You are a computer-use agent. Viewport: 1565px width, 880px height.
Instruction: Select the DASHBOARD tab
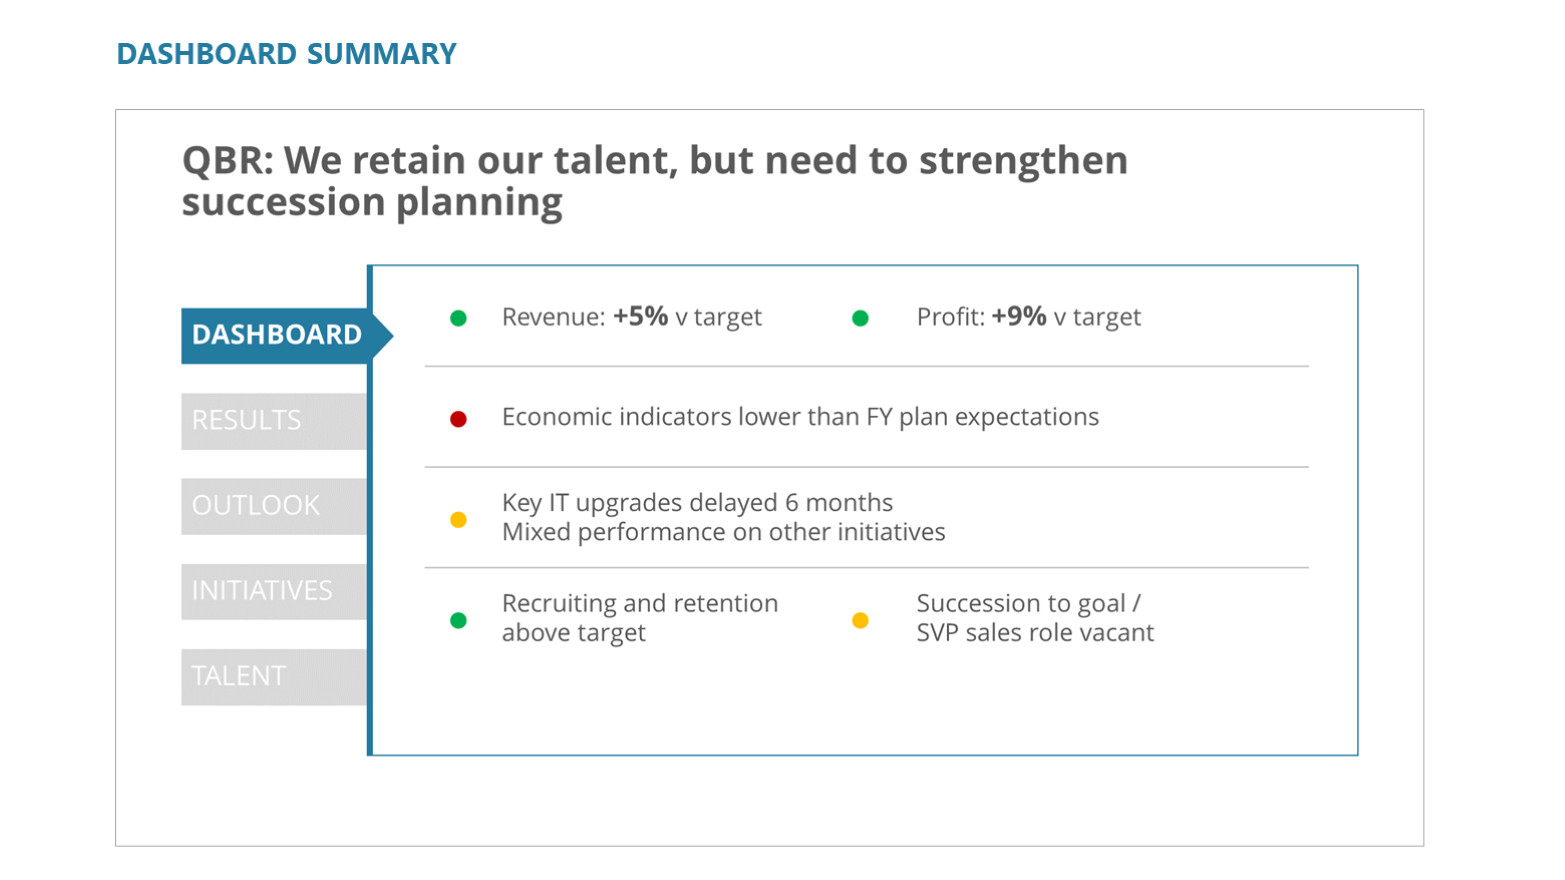[x=276, y=335]
